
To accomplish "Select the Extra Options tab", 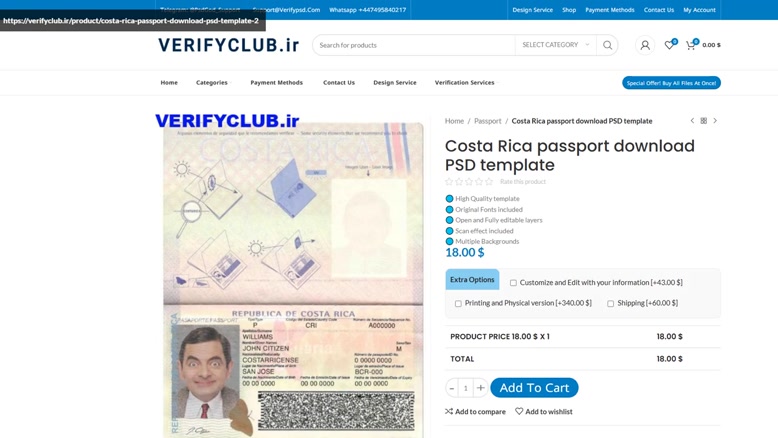I will [x=472, y=279].
